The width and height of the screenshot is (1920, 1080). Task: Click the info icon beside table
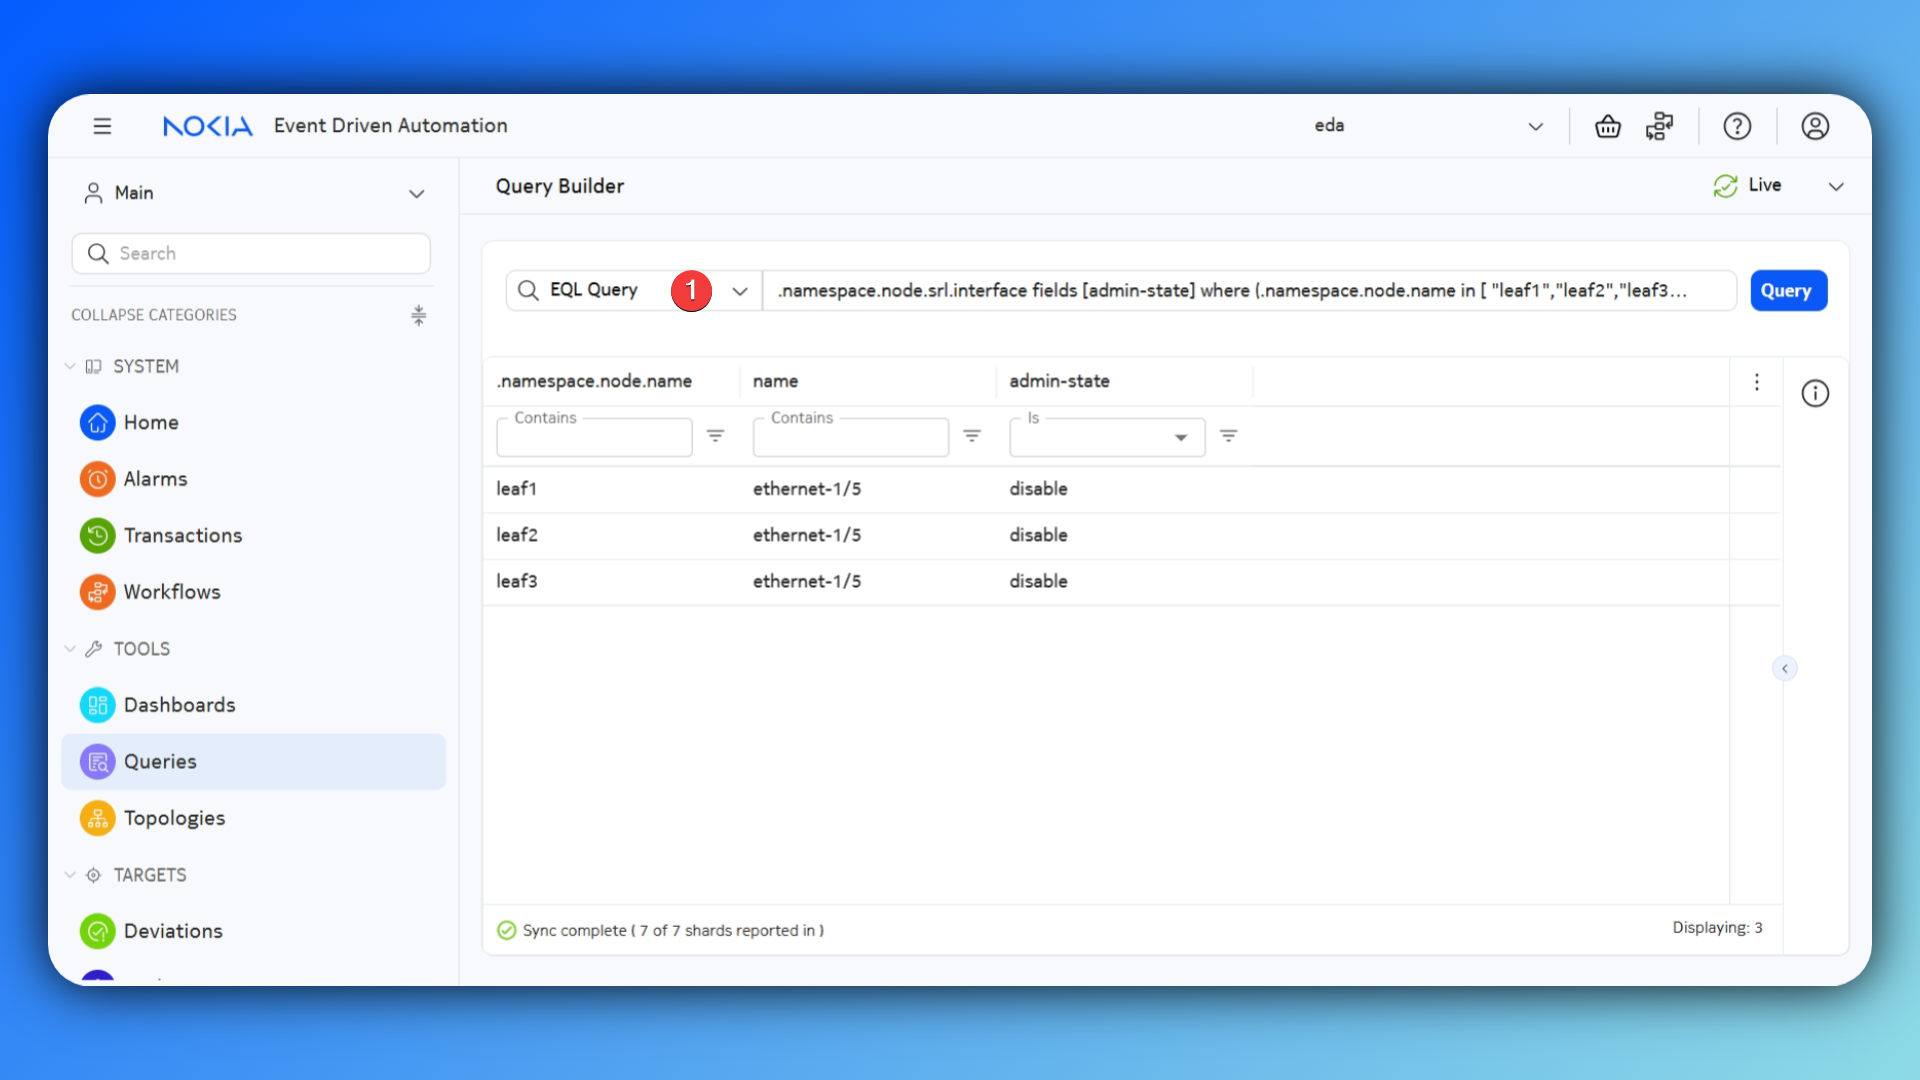click(x=1815, y=393)
